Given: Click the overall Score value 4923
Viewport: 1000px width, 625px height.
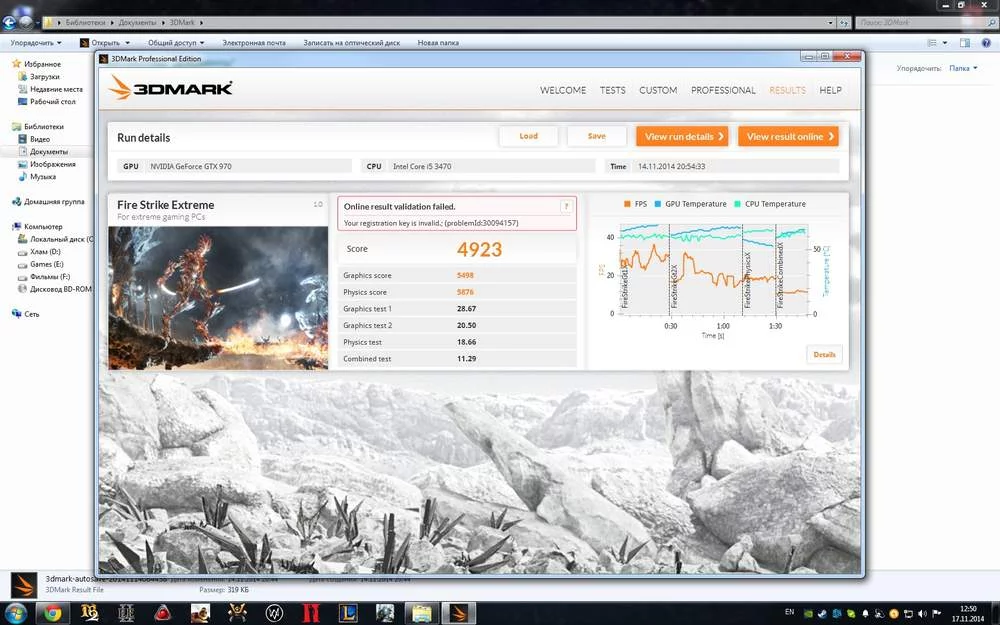Looking at the screenshot, I should (479, 249).
